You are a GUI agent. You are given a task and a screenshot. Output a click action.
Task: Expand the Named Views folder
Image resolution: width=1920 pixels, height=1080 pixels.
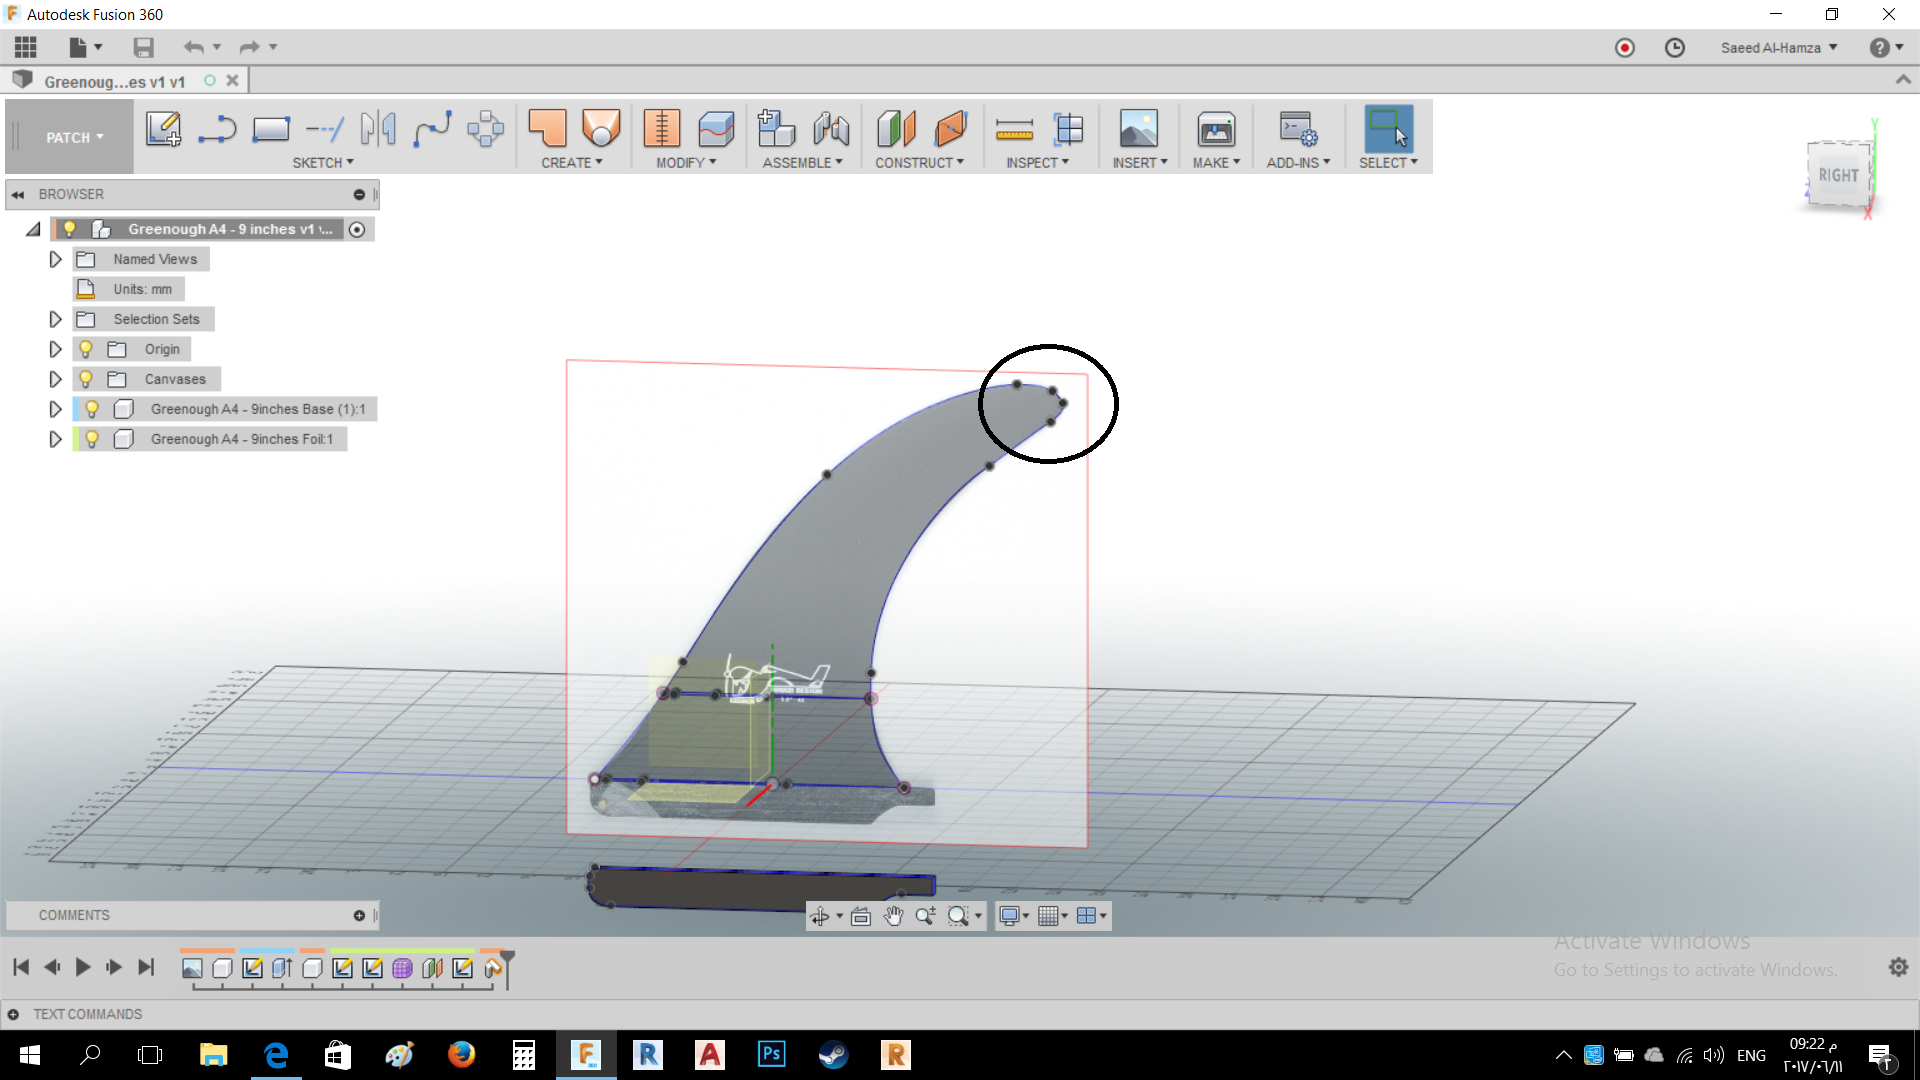tap(55, 259)
